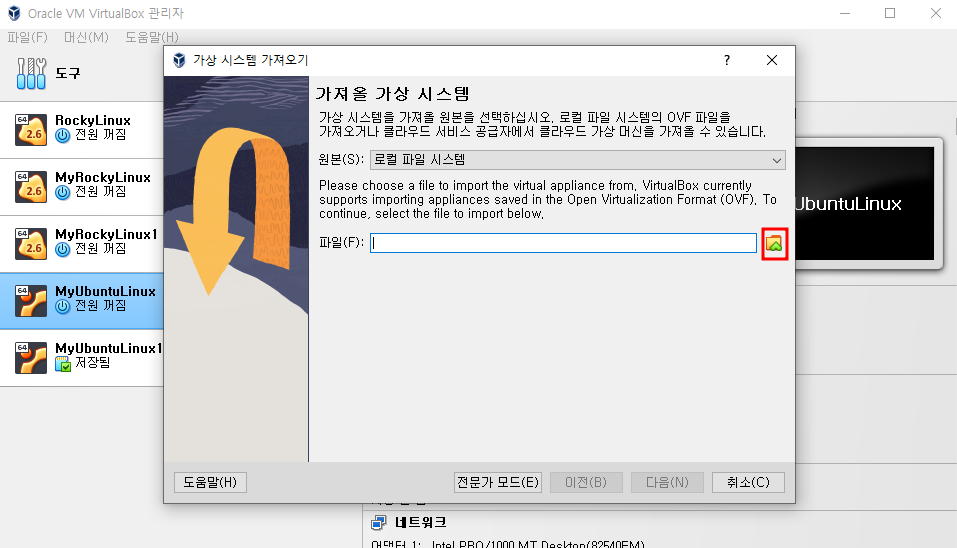Click the power-off status icon under MyRockyLinux
957x548 pixels.
63,192
